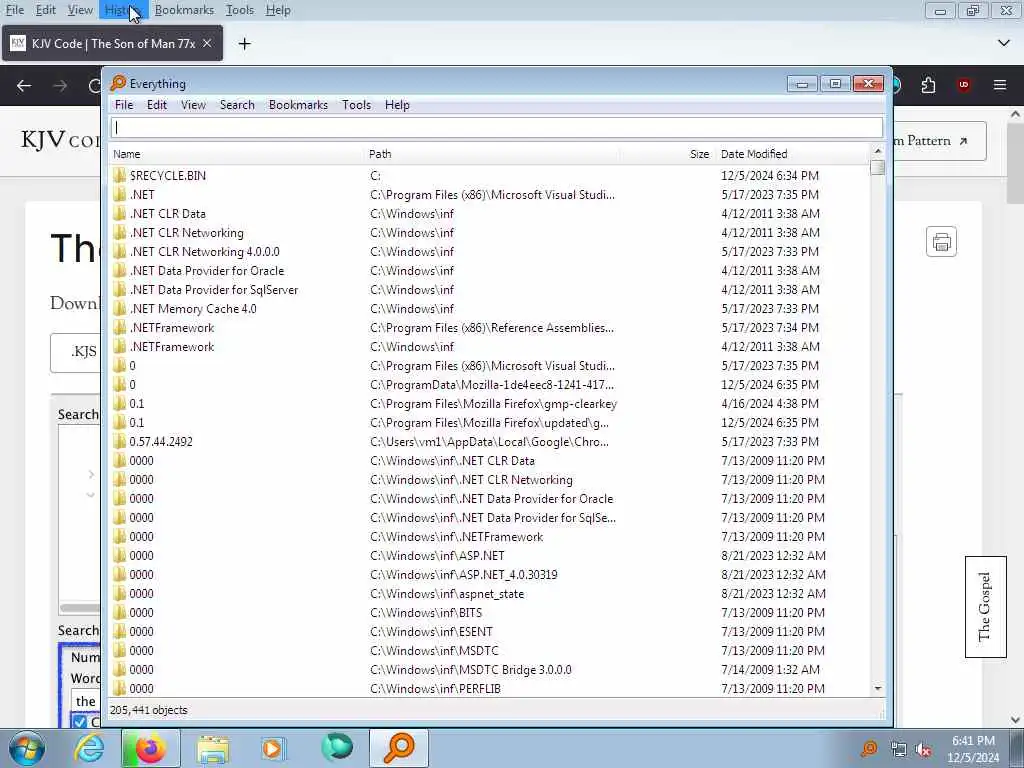Screen dimensions: 1024x768
Task: Click scroll down arrow in Everything results
Action: [878, 688]
